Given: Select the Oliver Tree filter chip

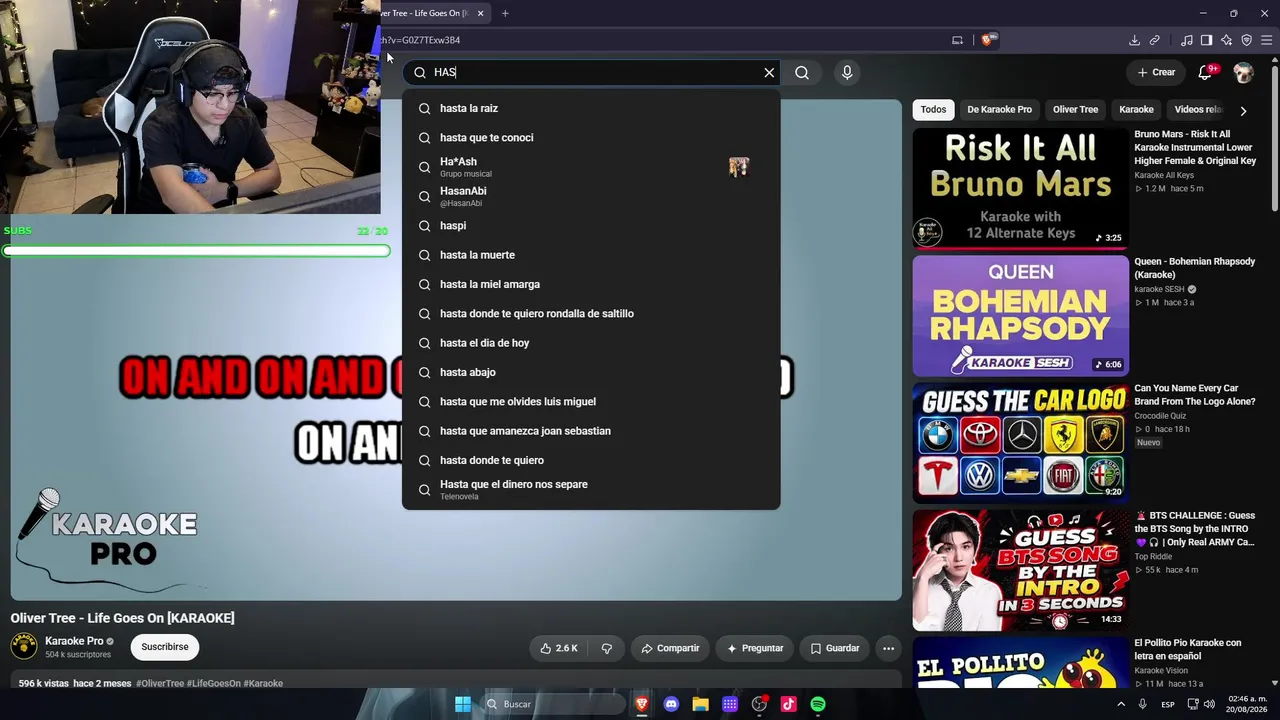Looking at the screenshot, I should pos(1075,110).
